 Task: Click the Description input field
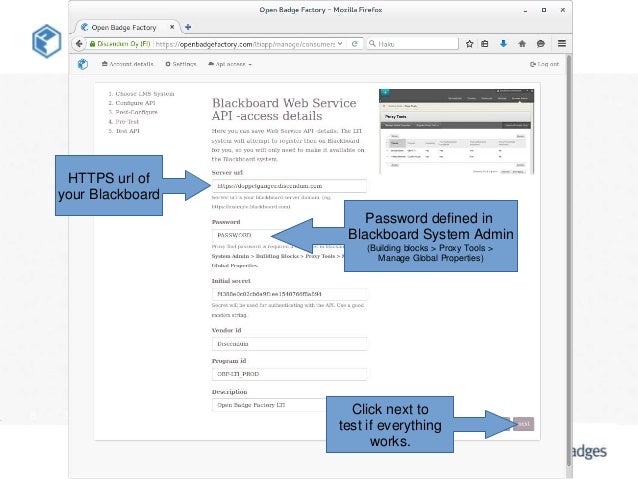[x=269, y=405]
